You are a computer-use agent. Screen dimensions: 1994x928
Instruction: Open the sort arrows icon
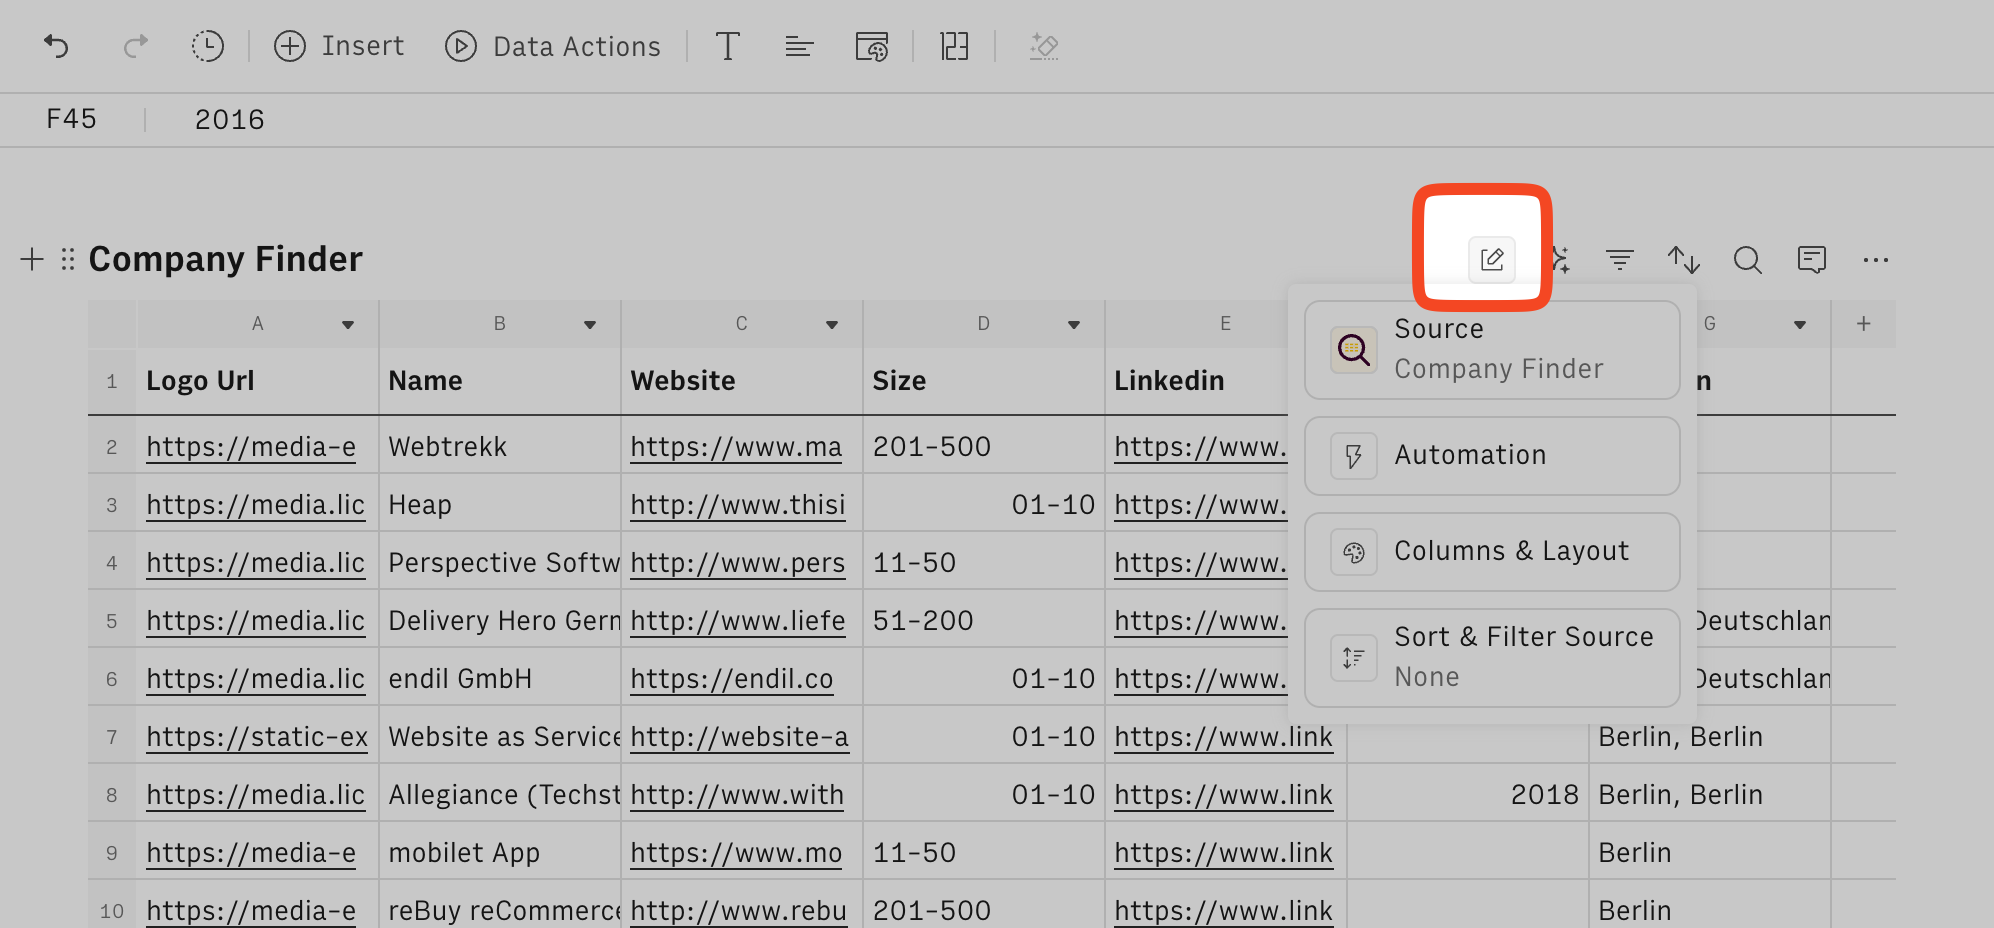pyautogui.click(x=1684, y=260)
